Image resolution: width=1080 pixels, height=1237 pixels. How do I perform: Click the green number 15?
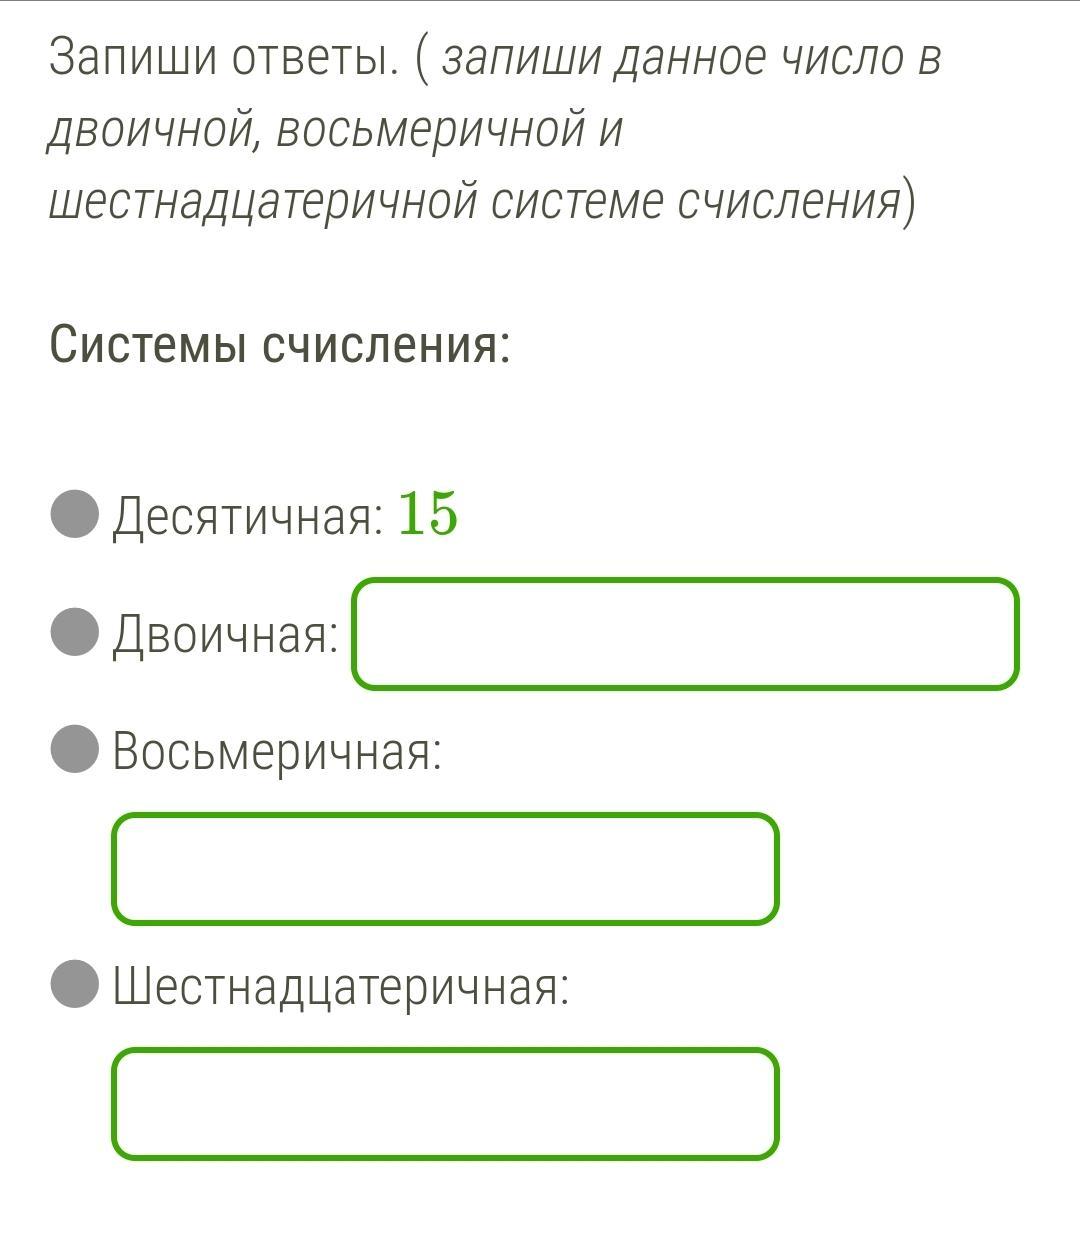[428, 514]
